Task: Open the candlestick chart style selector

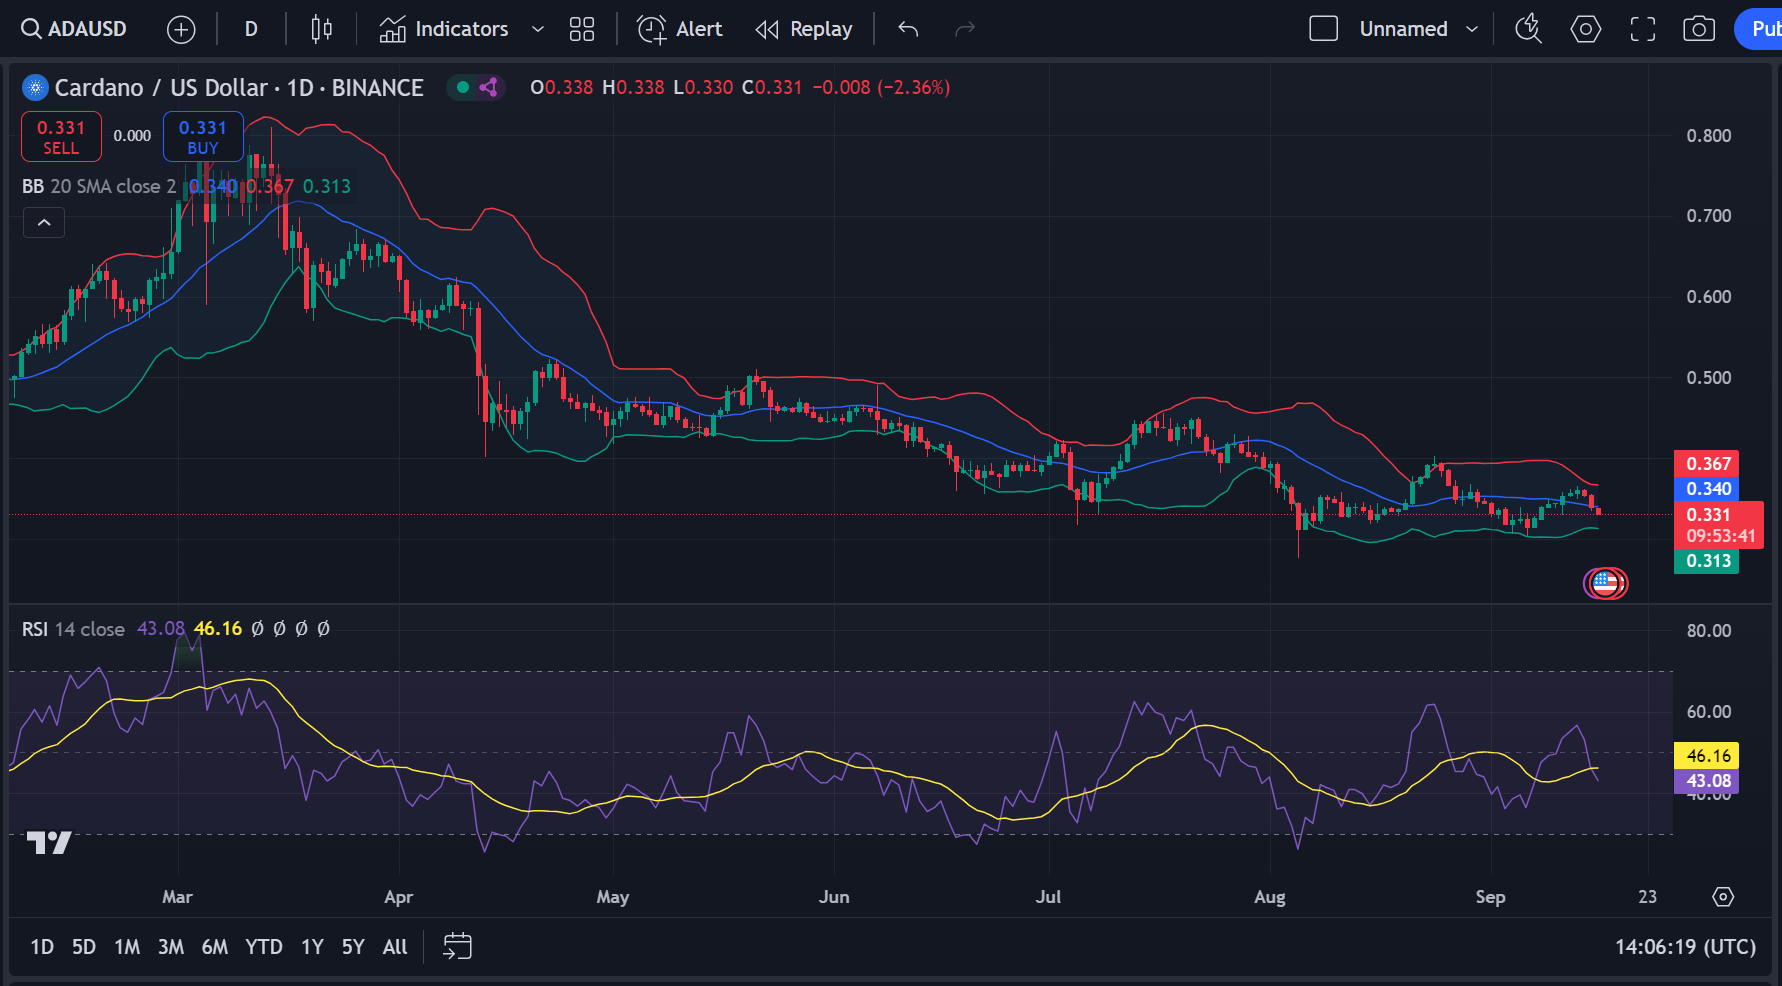Action: pyautogui.click(x=321, y=29)
